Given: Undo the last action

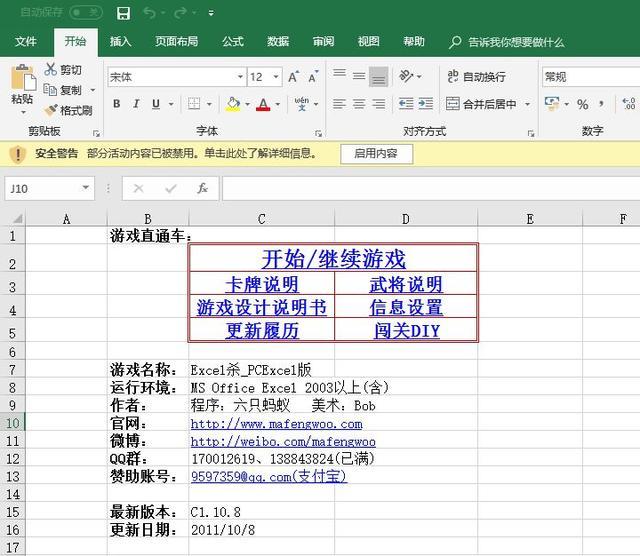Looking at the screenshot, I should (149, 13).
